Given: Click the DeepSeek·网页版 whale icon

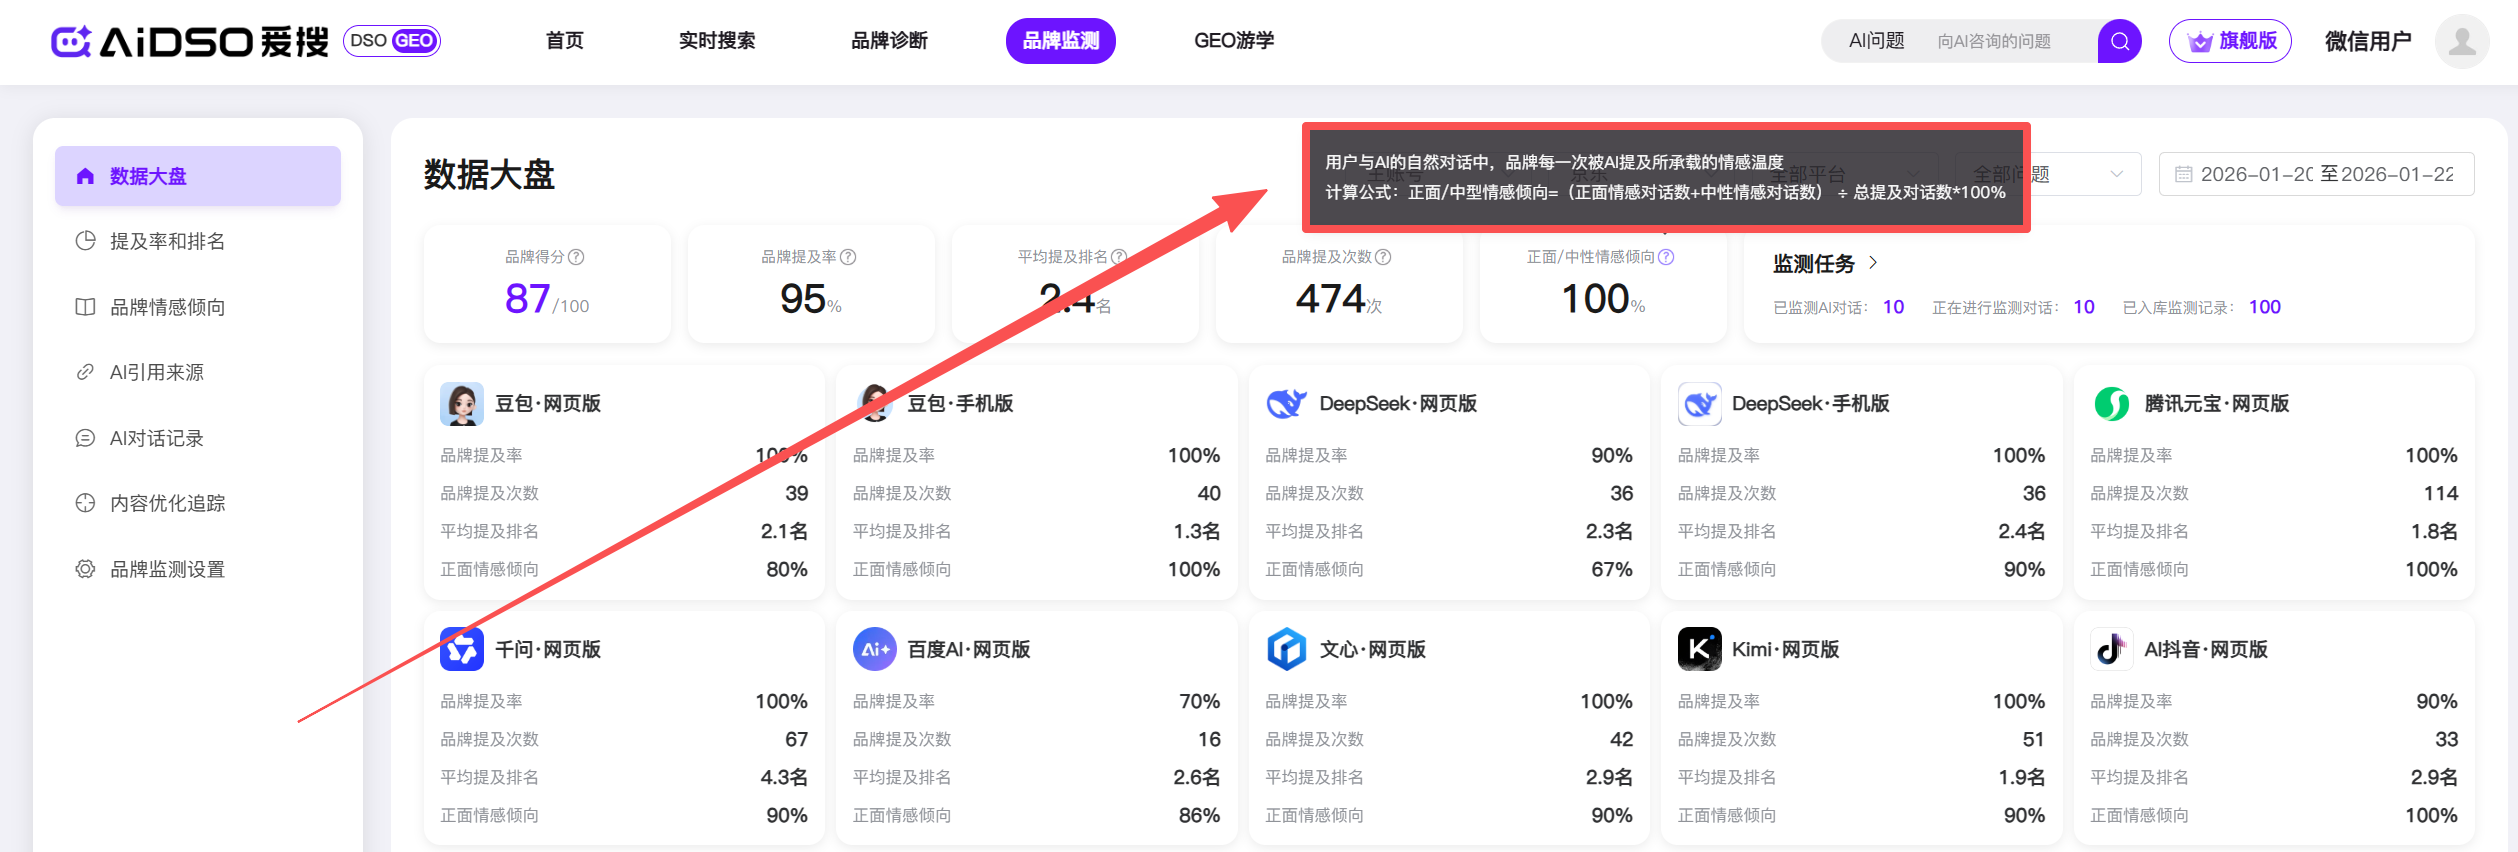Looking at the screenshot, I should pos(1286,403).
